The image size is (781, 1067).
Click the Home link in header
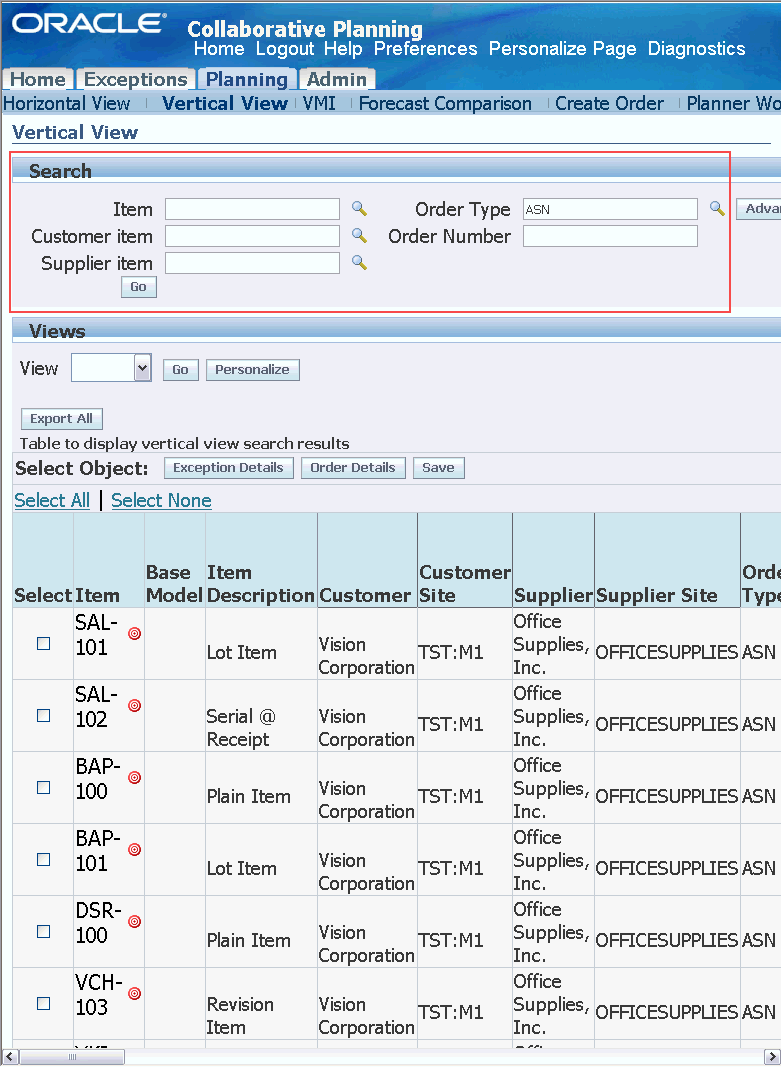point(219,49)
